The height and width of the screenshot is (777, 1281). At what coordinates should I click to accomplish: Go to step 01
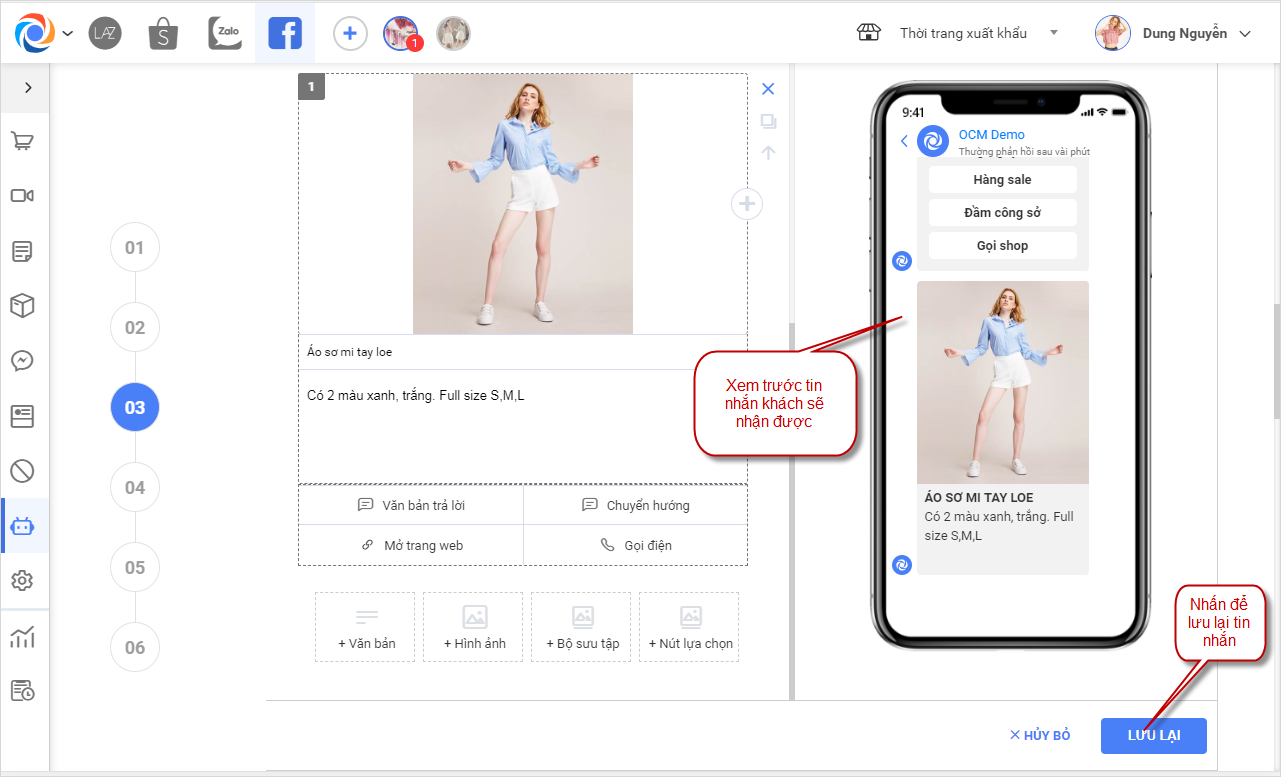[135, 248]
